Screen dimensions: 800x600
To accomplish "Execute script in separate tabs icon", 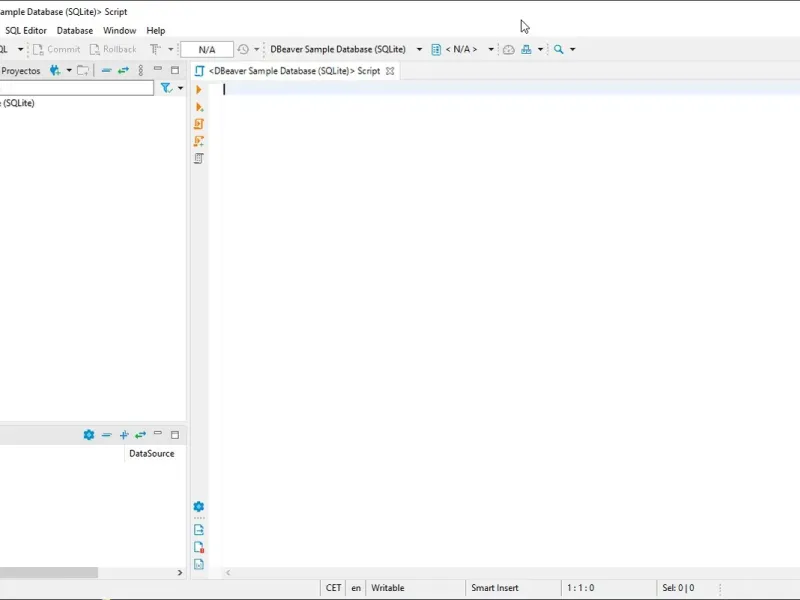I will pos(199,141).
